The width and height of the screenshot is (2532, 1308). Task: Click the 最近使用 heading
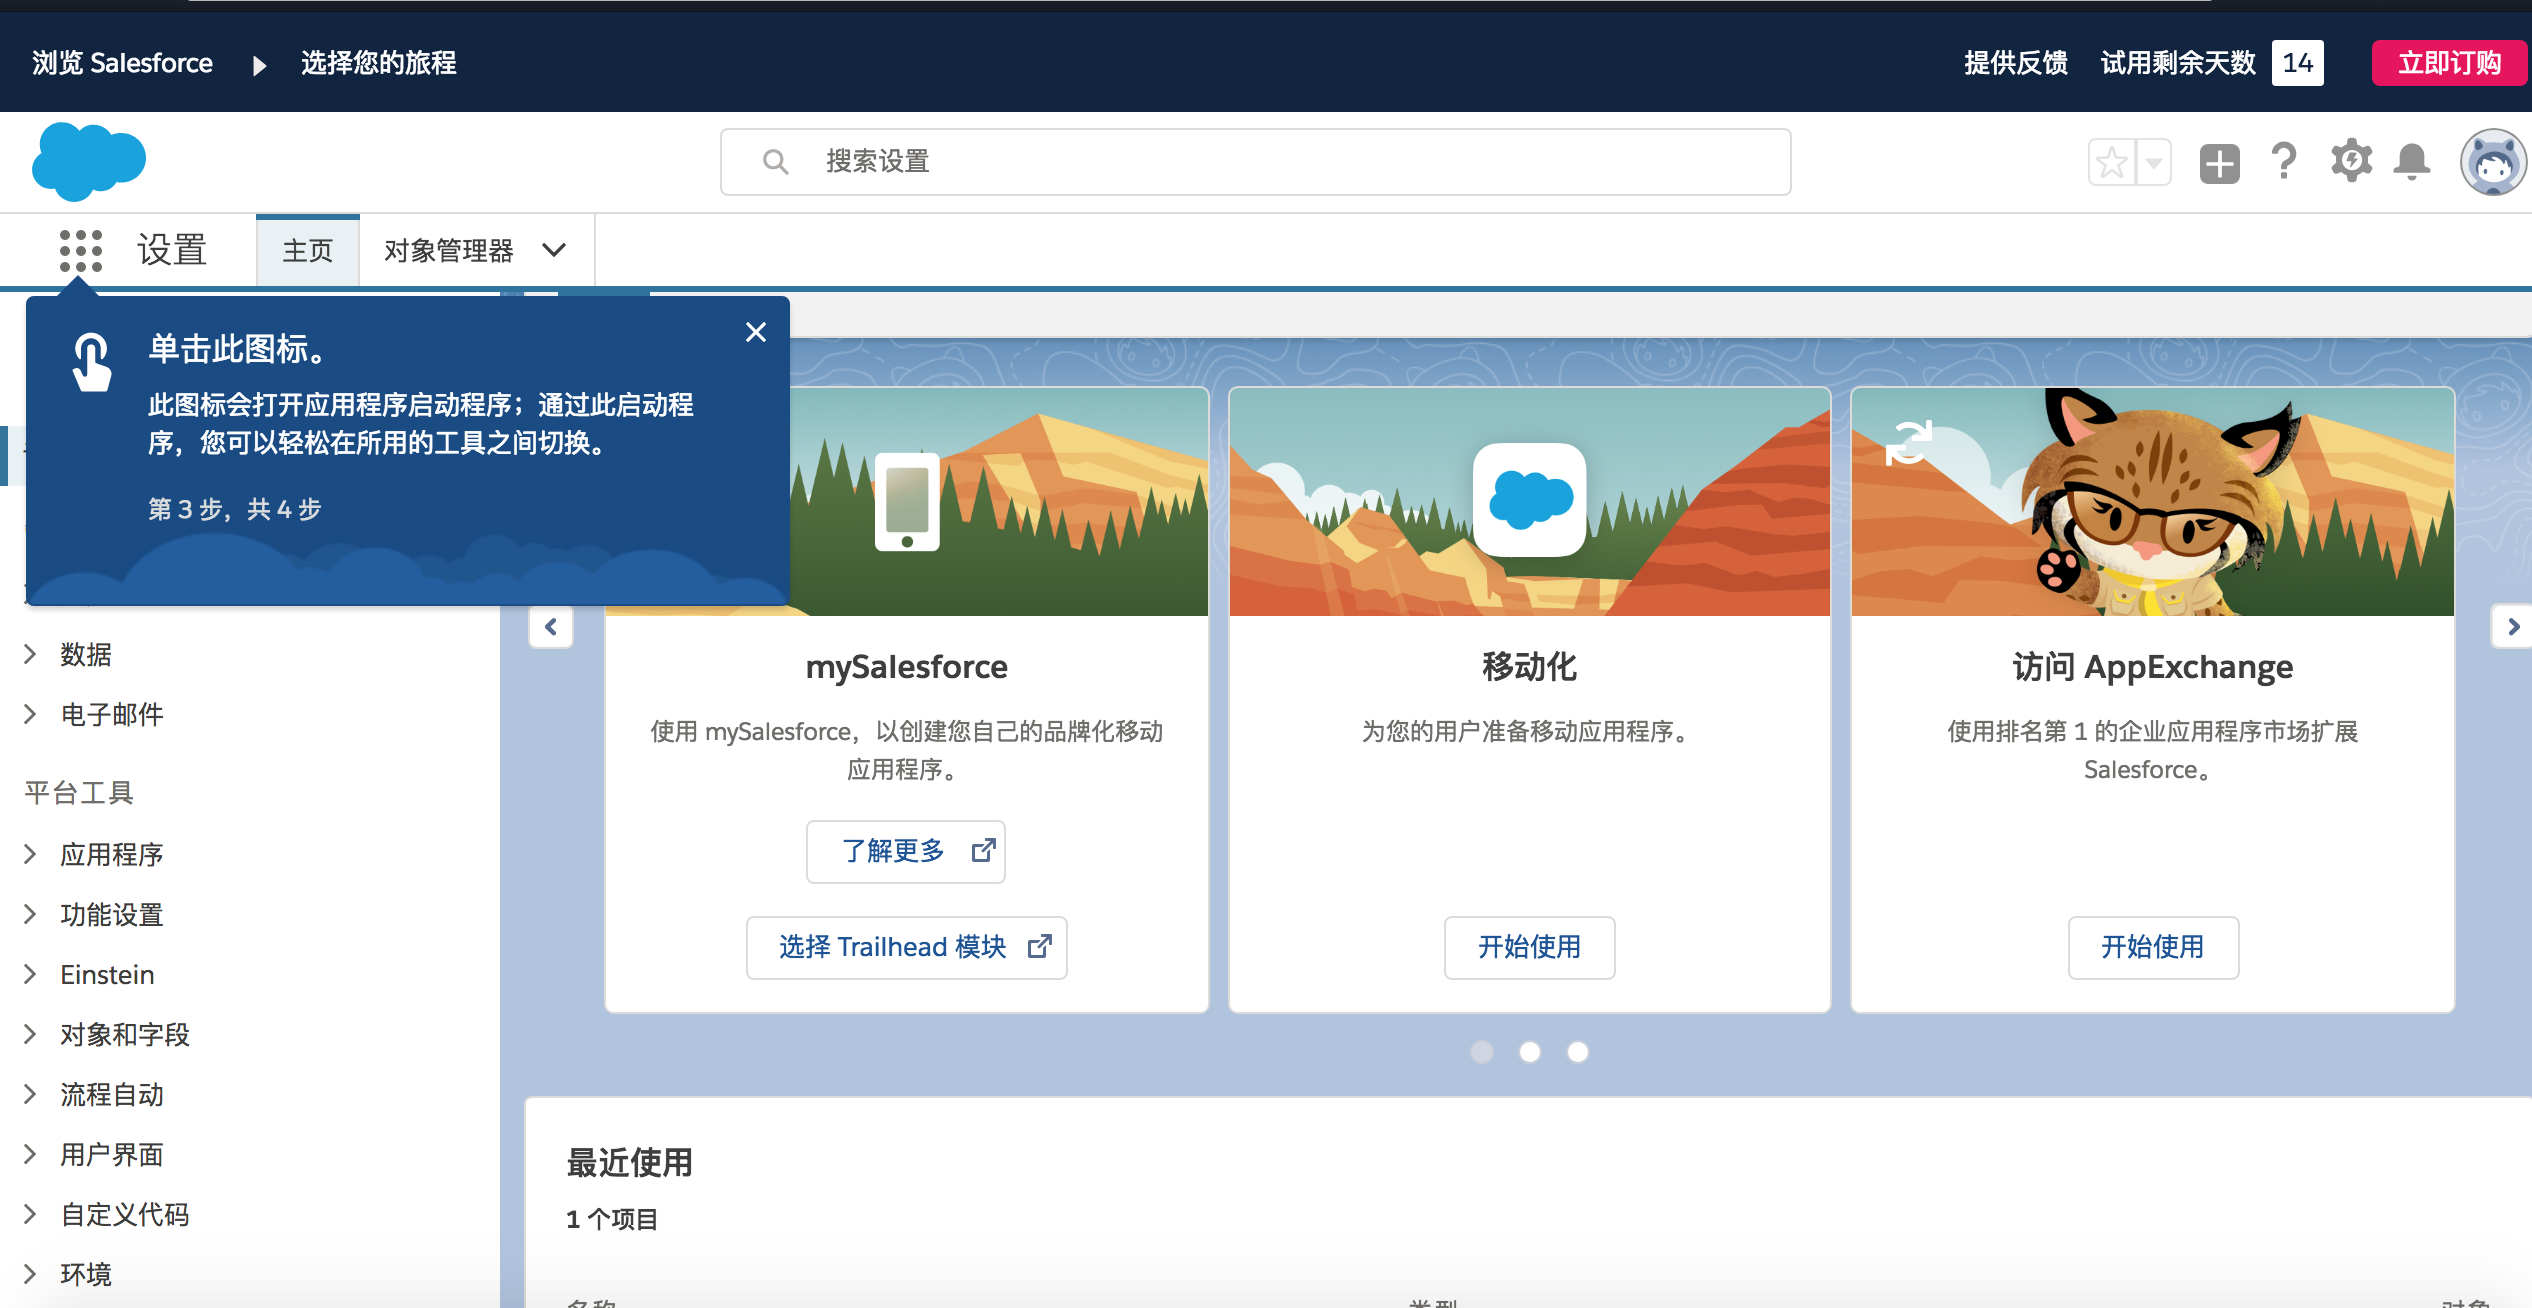630,1162
